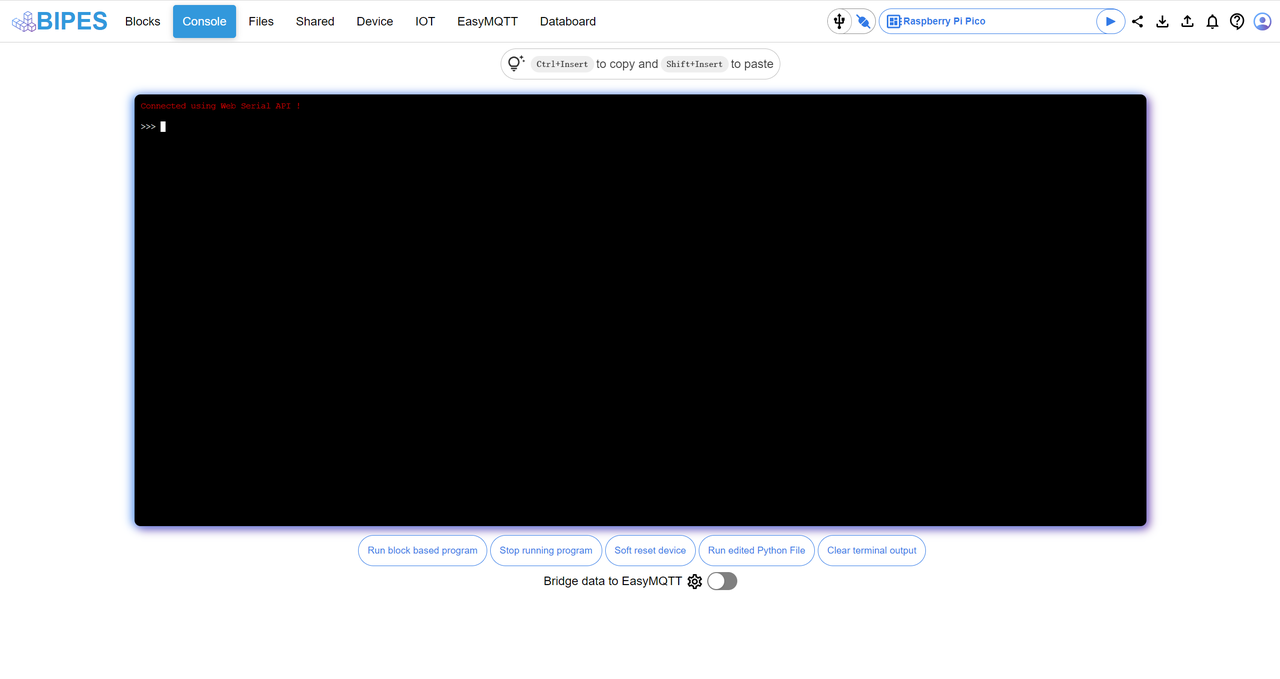Click the upload project icon
This screenshot has height=679, width=1280.
pos(1187,21)
